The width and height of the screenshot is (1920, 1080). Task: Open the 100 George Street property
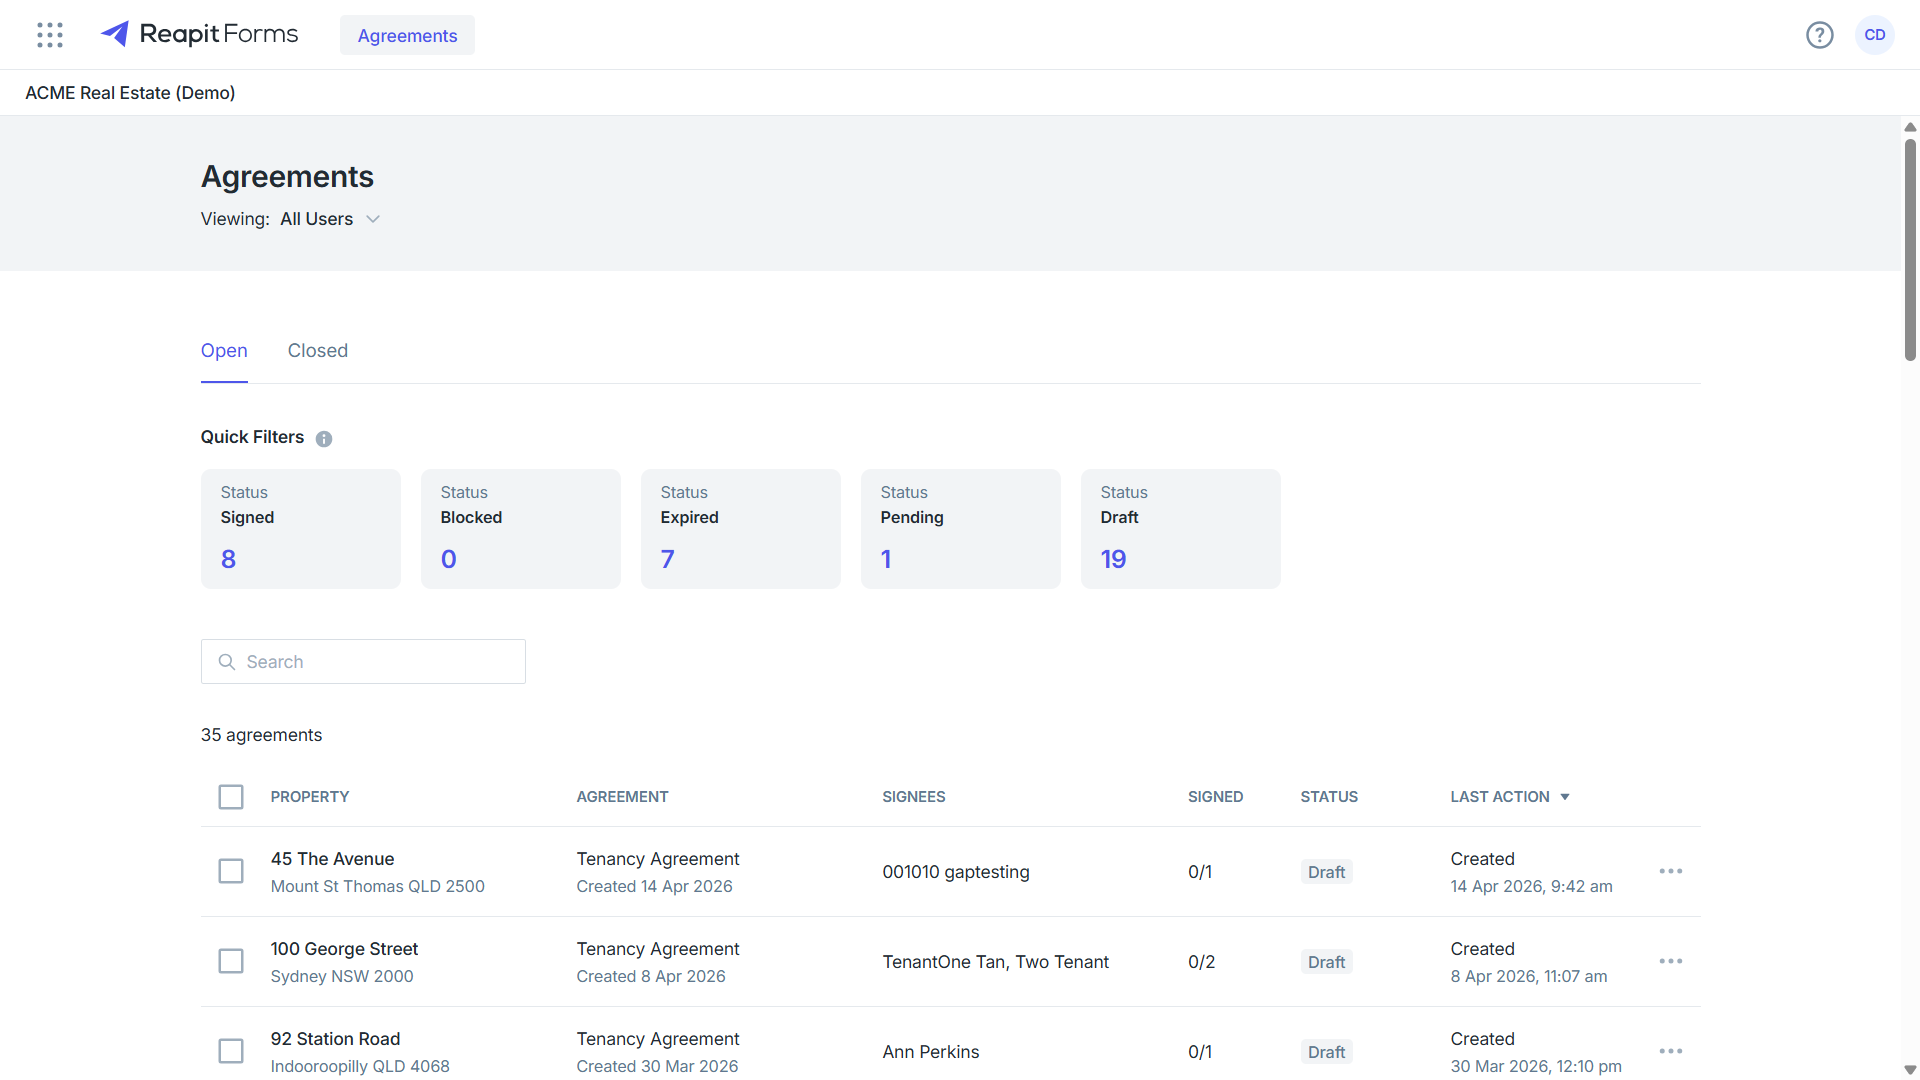(x=344, y=949)
